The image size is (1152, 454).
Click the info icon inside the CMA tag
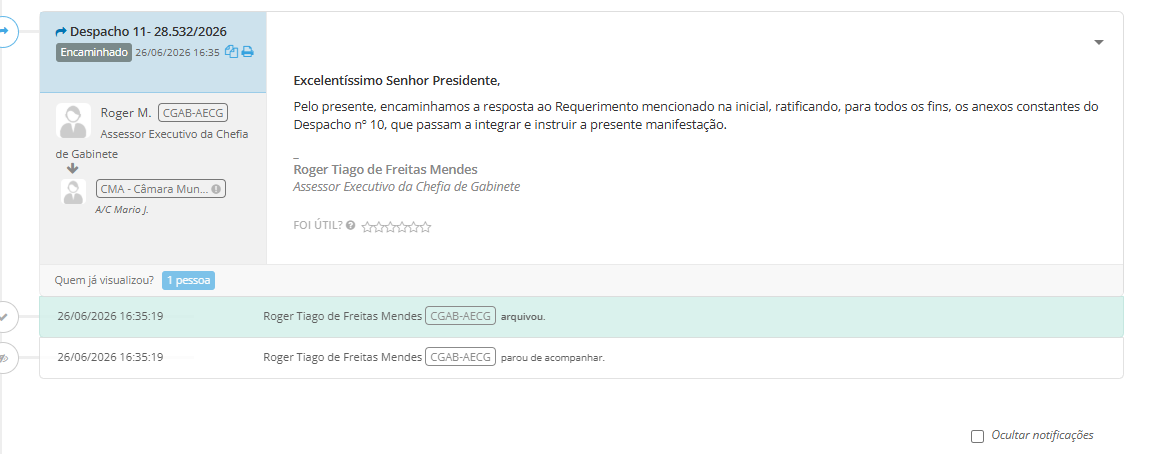point(216,189)
